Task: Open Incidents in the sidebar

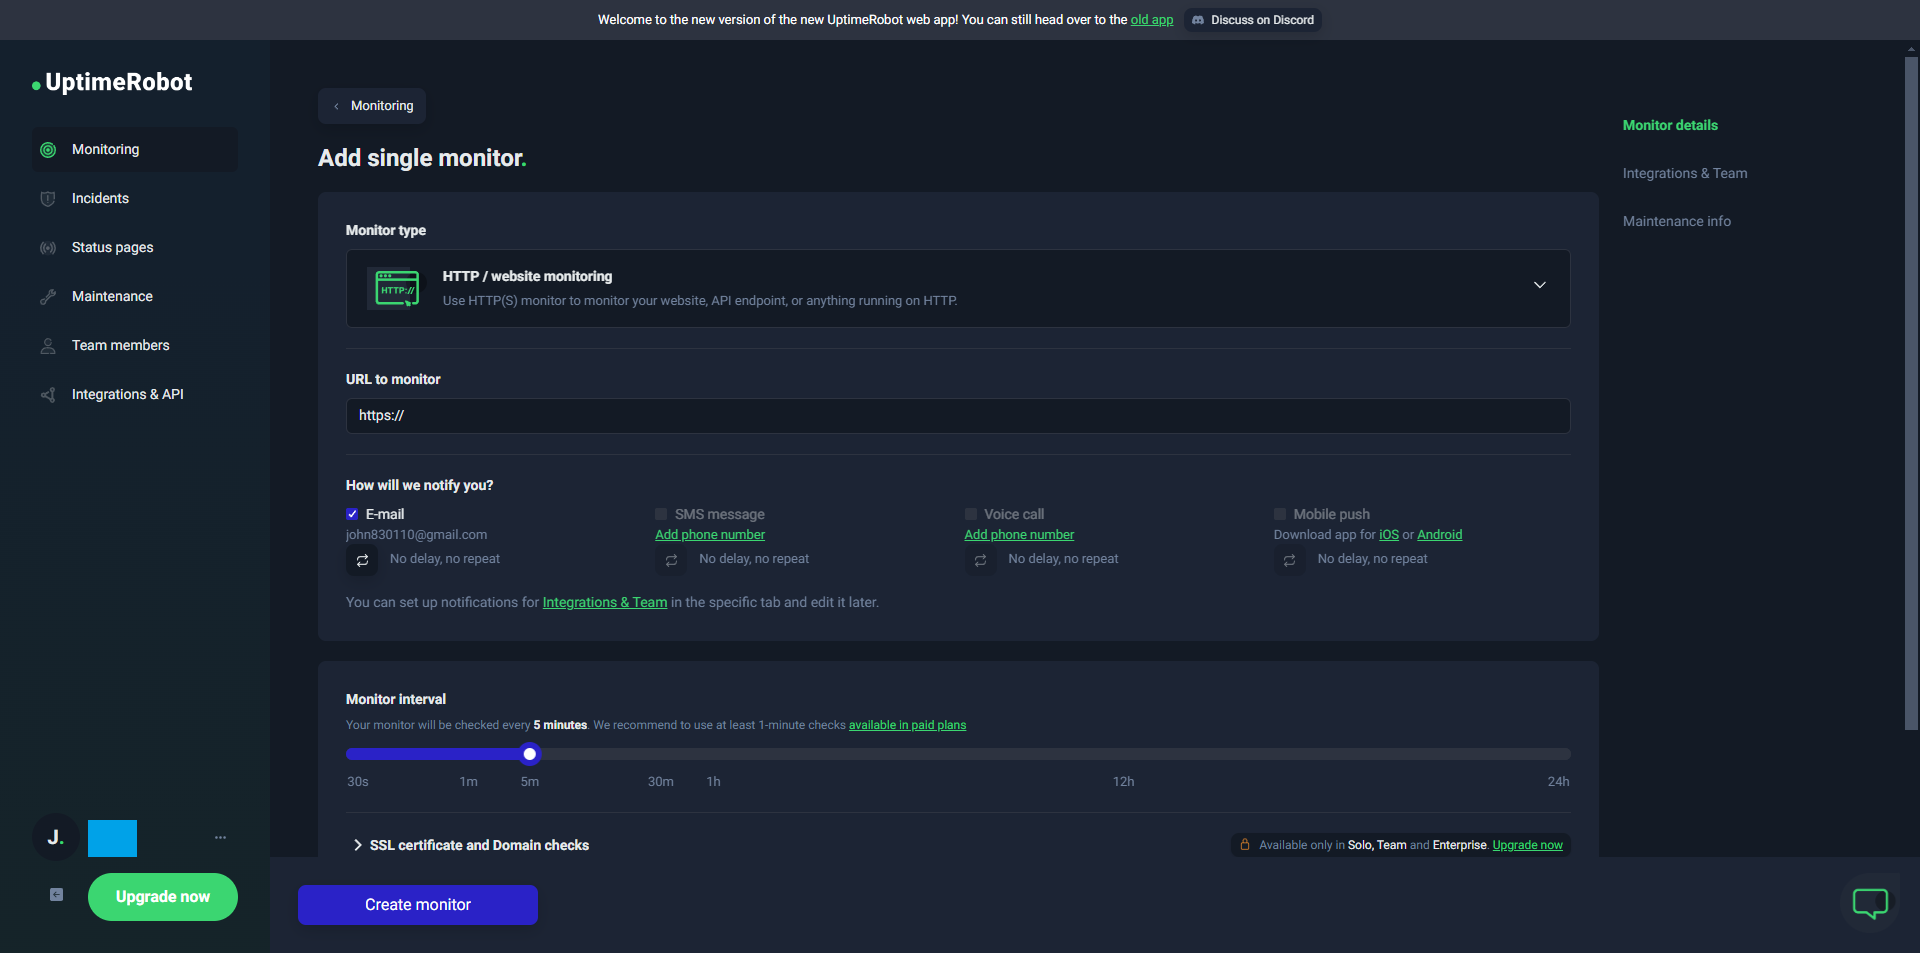Action: pos(135,199)
